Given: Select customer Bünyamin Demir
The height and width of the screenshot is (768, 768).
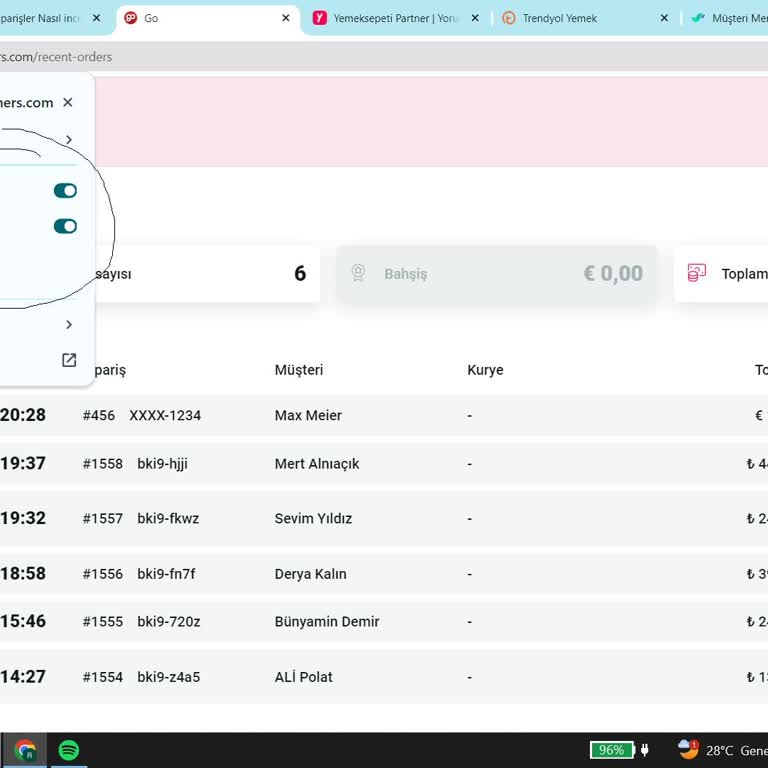Looking at the screenshot, I should 327,622.
